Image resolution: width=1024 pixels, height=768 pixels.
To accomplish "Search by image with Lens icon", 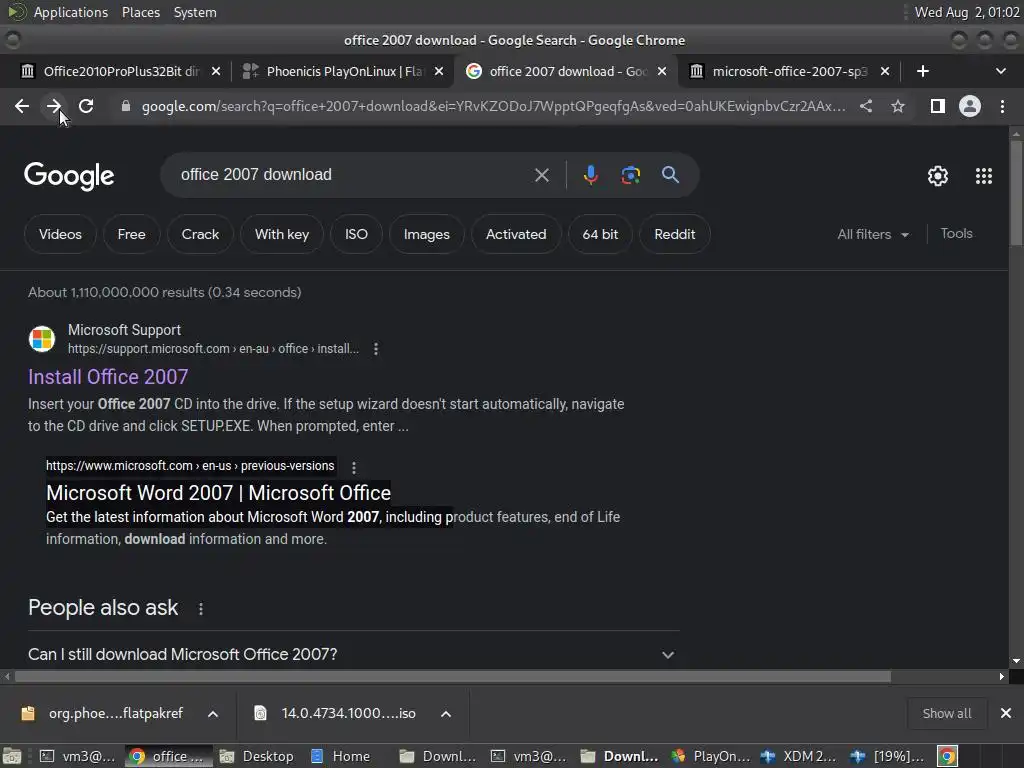I will [631, 175].
